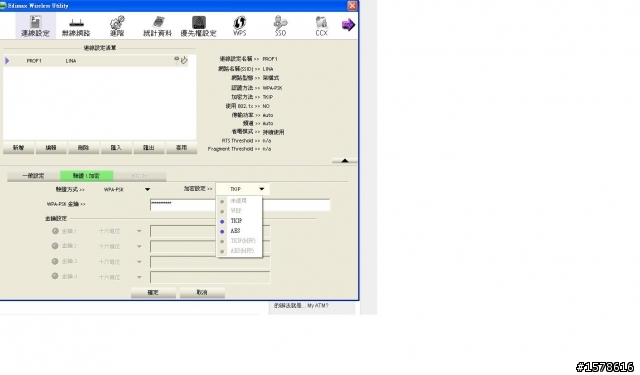Confirm with the 確定 OK button
640x375 pixels.
[x=153, y=293]
